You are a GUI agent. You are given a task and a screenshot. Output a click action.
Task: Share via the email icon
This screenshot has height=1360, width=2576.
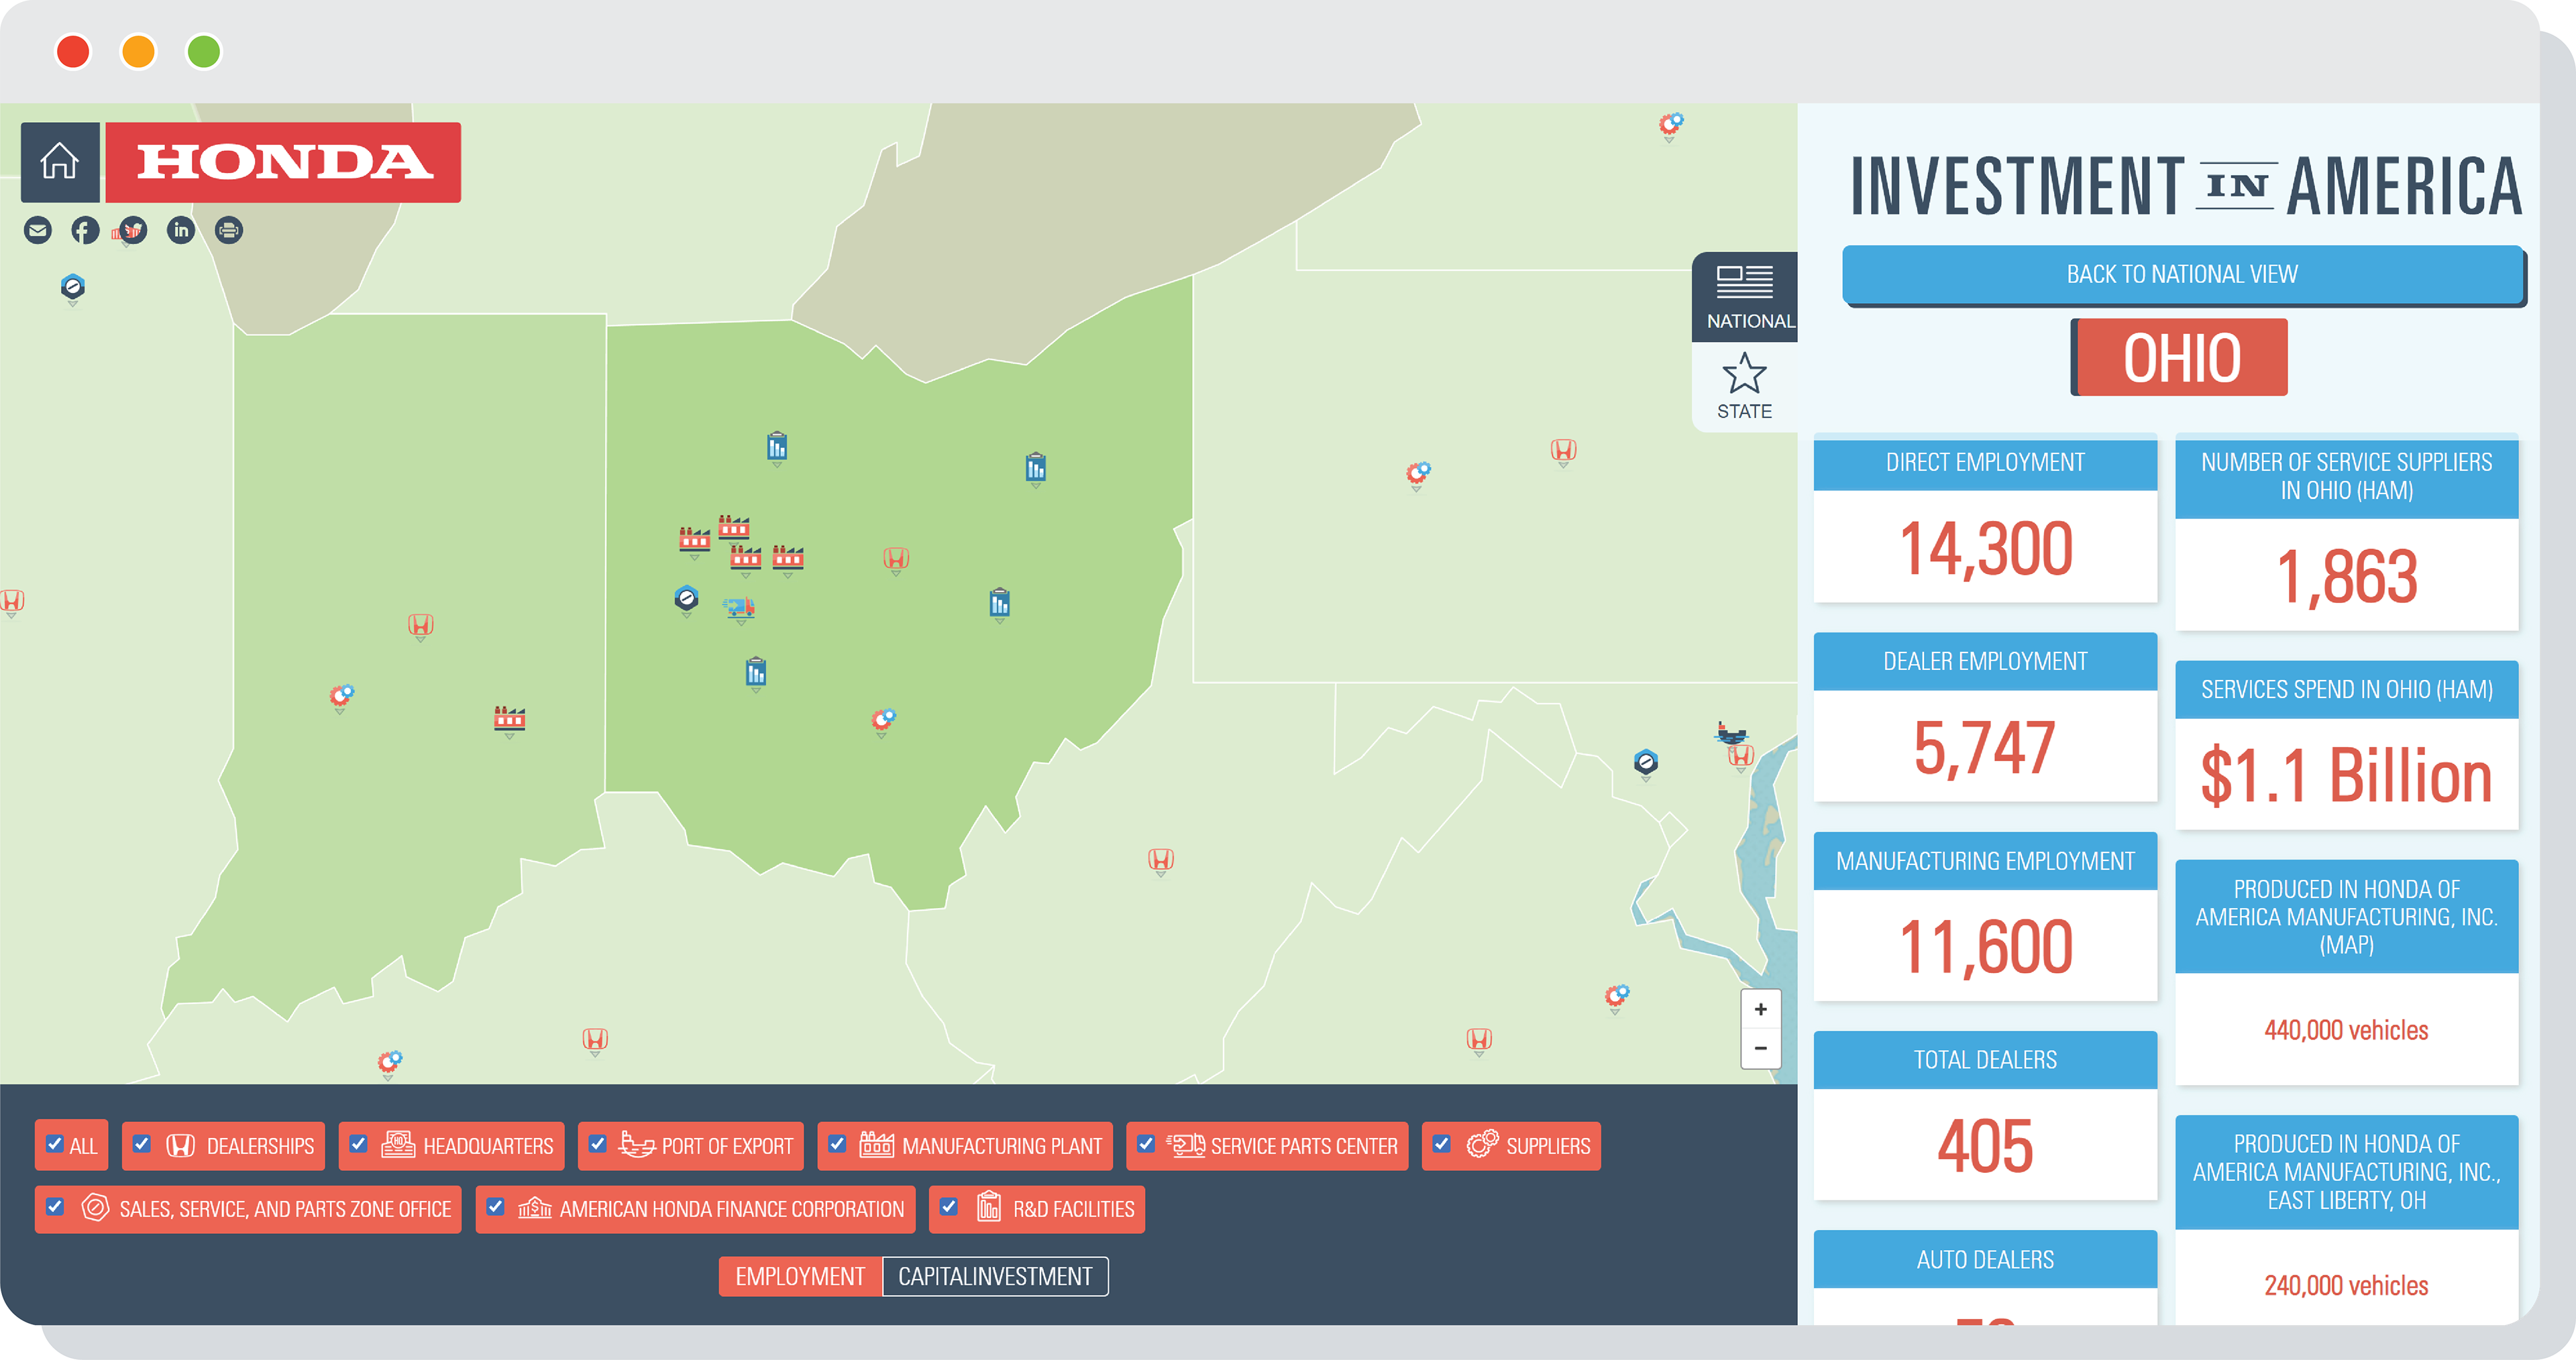(x=38, y=231)
